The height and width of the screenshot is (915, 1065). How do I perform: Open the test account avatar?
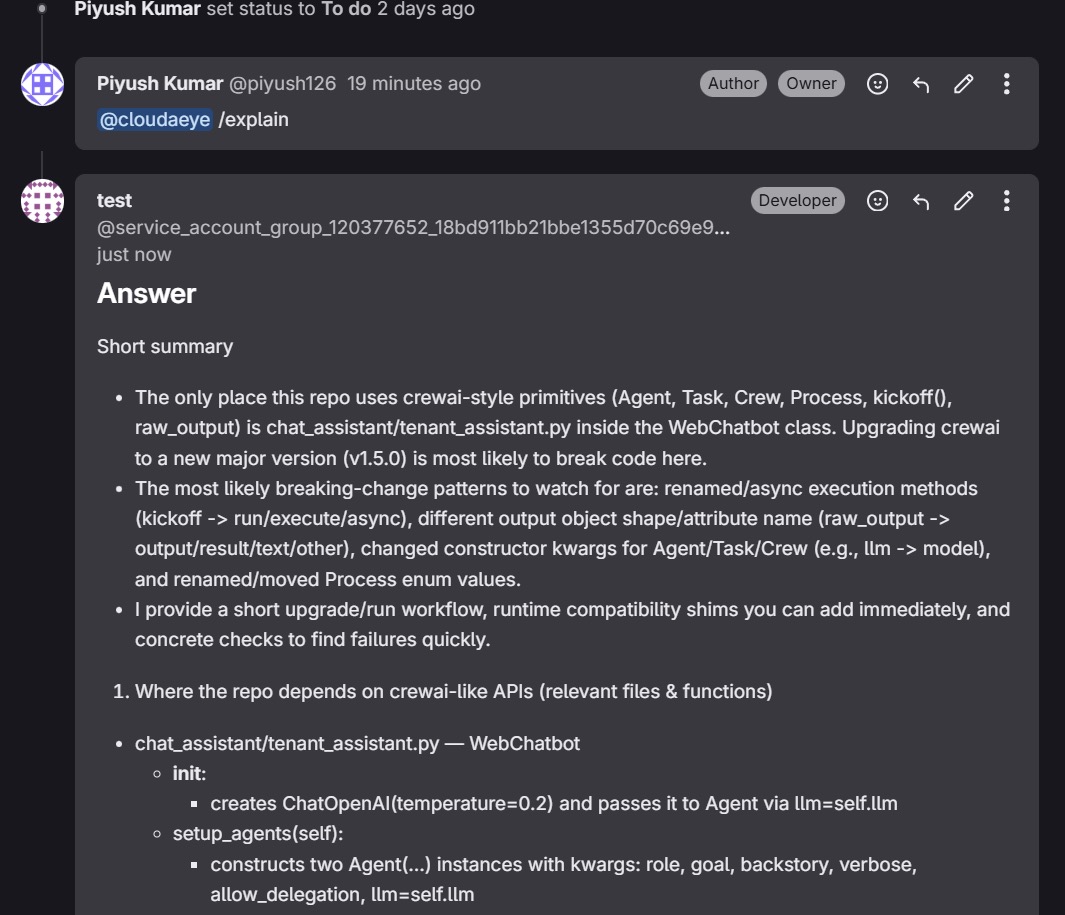point(42,200)
